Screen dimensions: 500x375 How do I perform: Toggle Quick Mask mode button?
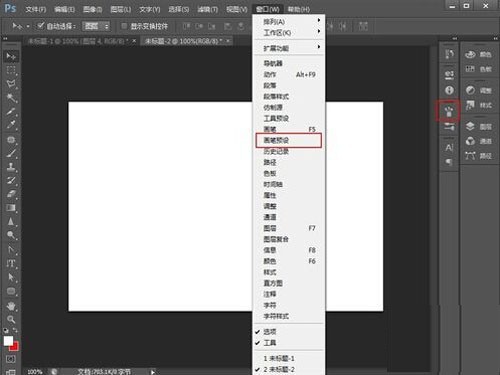tap(11, 359)
